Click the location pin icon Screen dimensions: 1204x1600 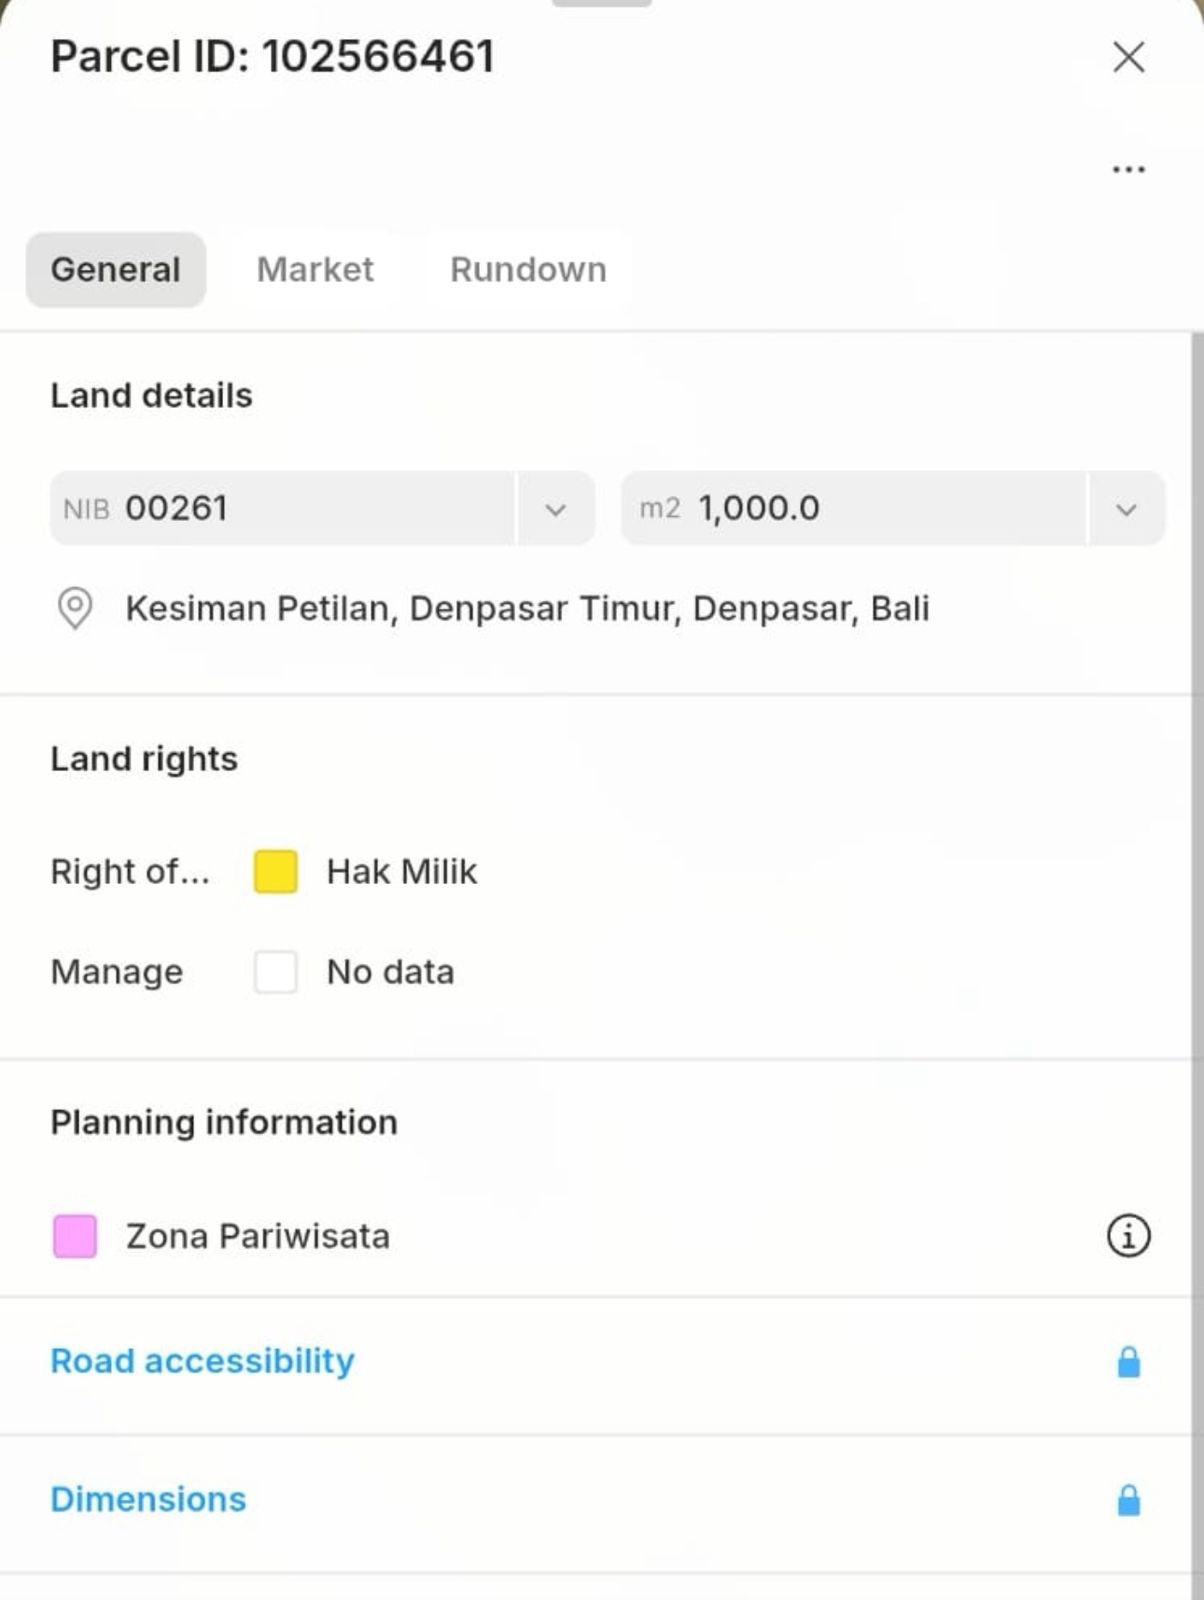click(75, 608)
